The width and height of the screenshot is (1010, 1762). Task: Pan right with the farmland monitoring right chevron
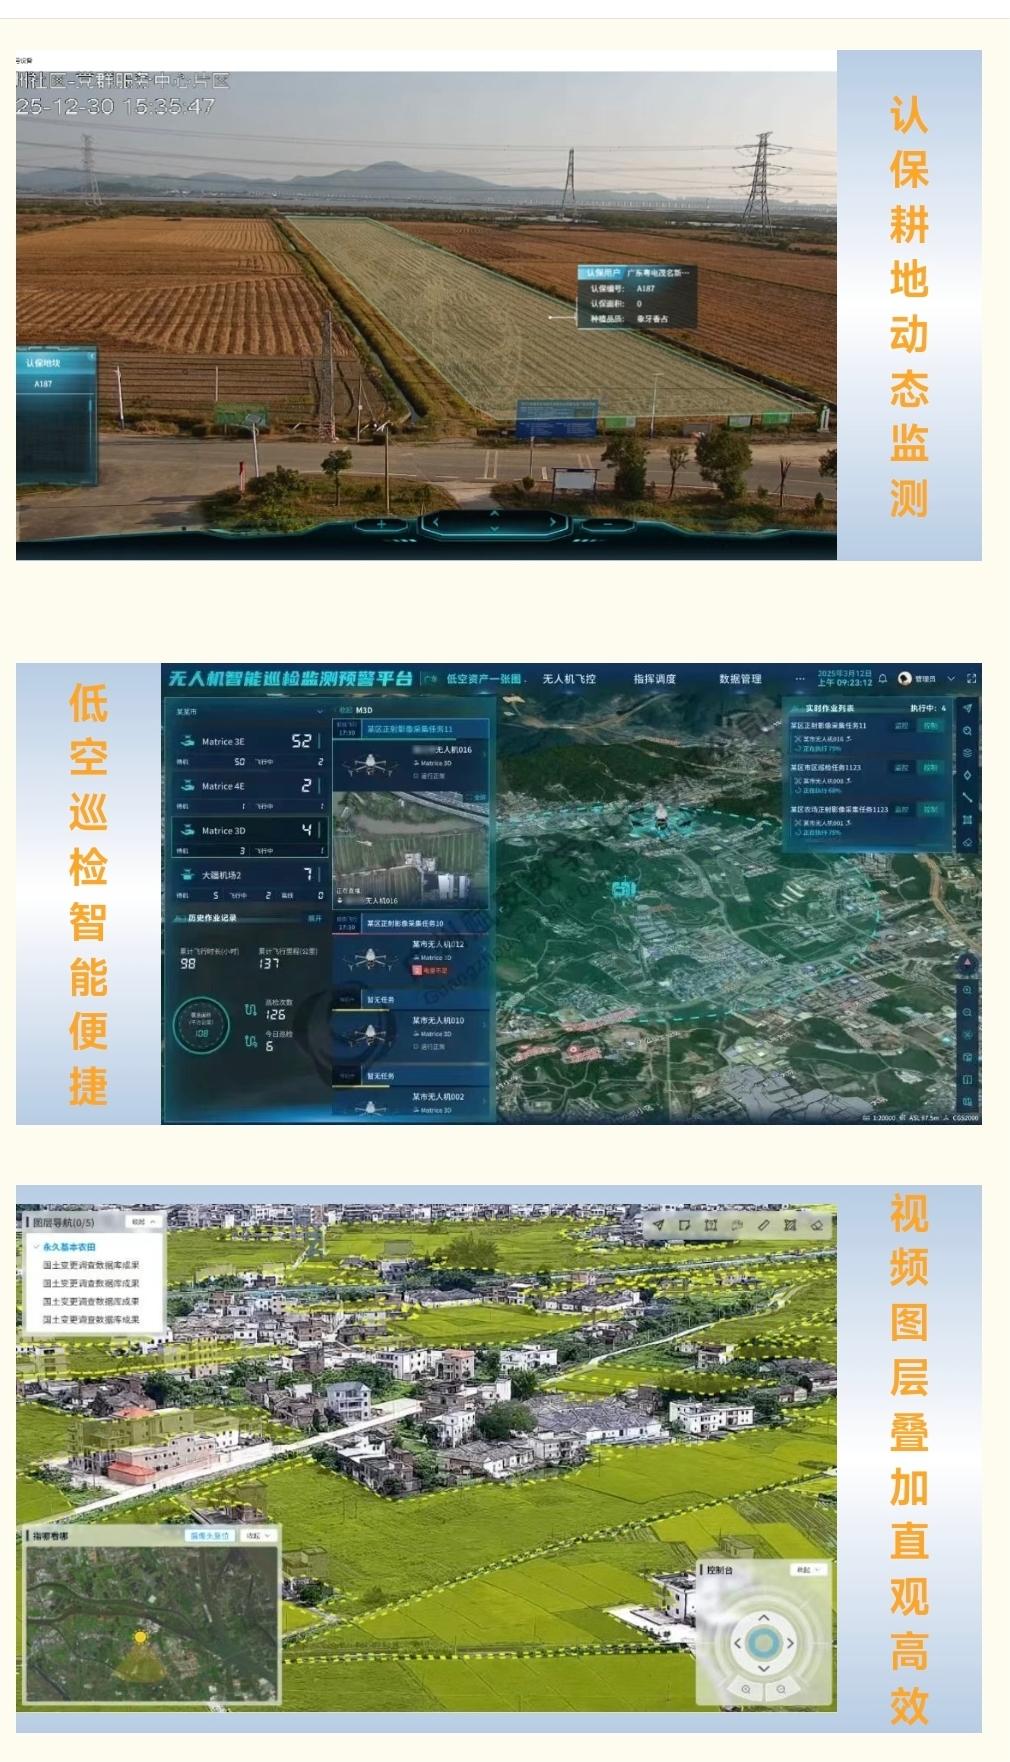[552, 522]
